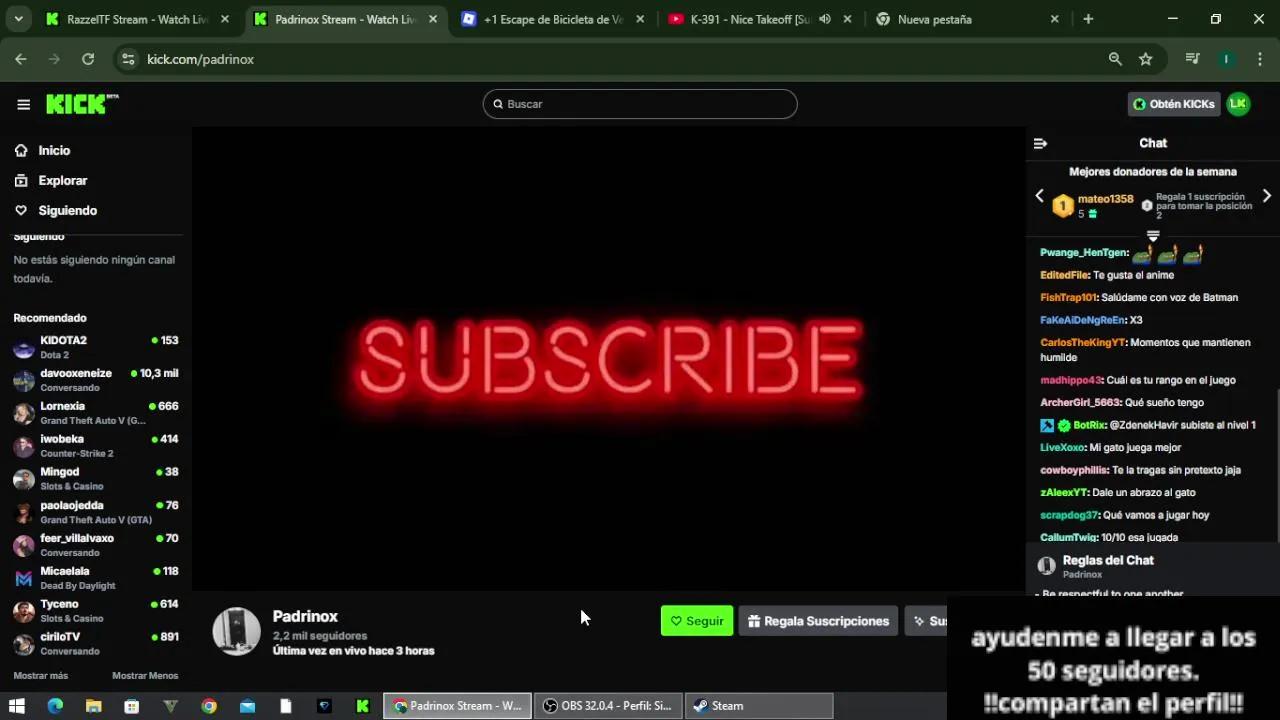Open the media controls icon in Chrome toolbar

[1192, 59]
